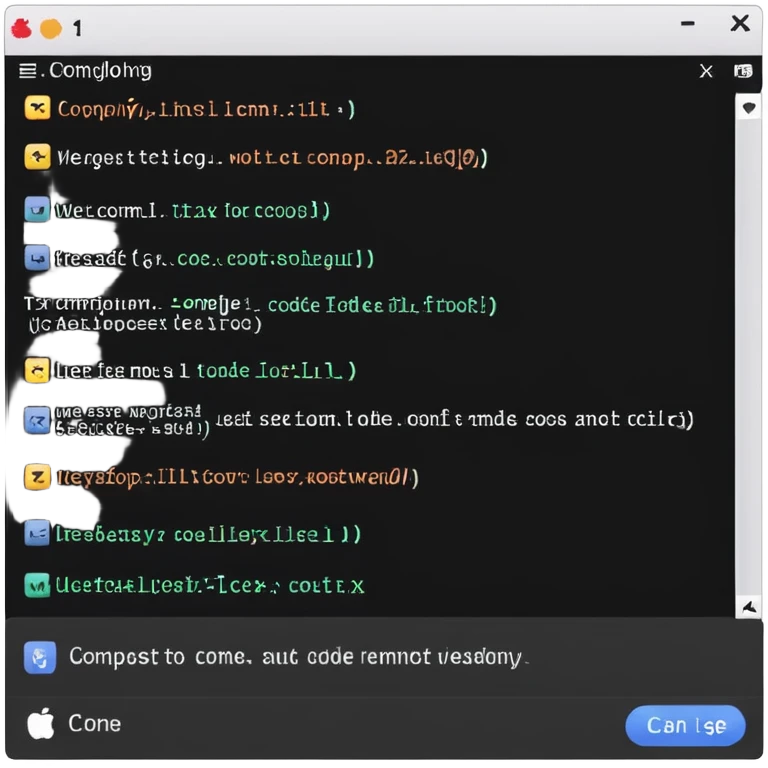Click the blue icon beside Lreebensy
The height and width of the screenshot is (768, 768).
[37, 533]
